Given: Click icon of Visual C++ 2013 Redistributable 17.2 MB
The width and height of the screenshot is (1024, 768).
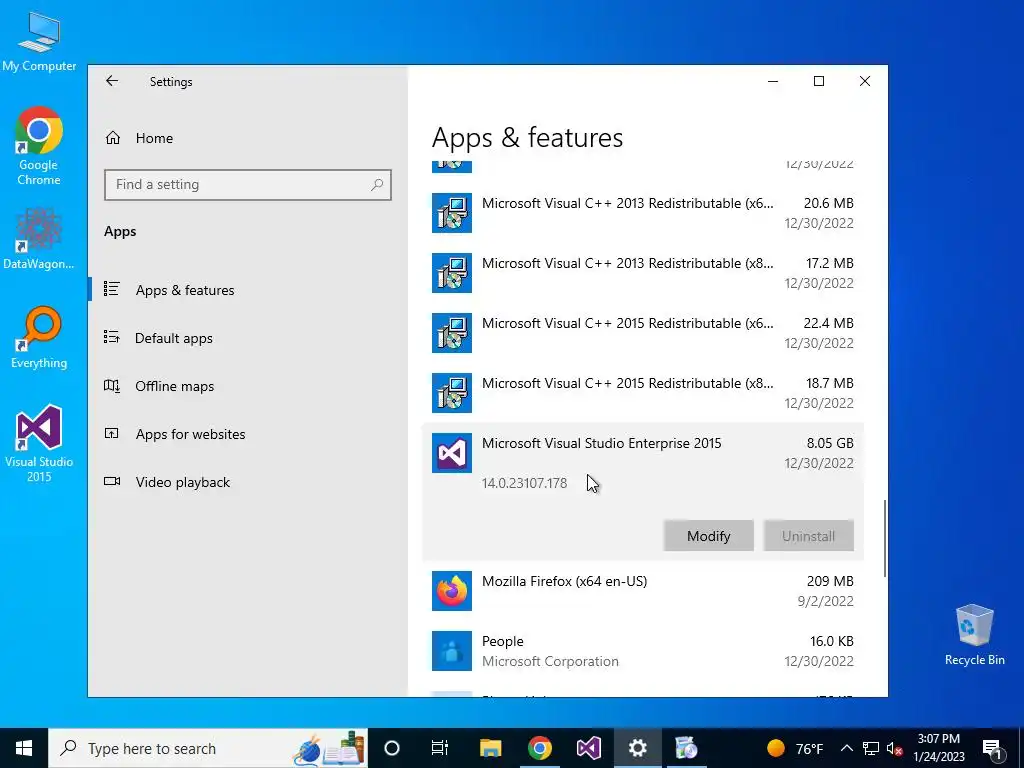Looking at the screenshot, I should pyautogui.click(x=451, y=273).
